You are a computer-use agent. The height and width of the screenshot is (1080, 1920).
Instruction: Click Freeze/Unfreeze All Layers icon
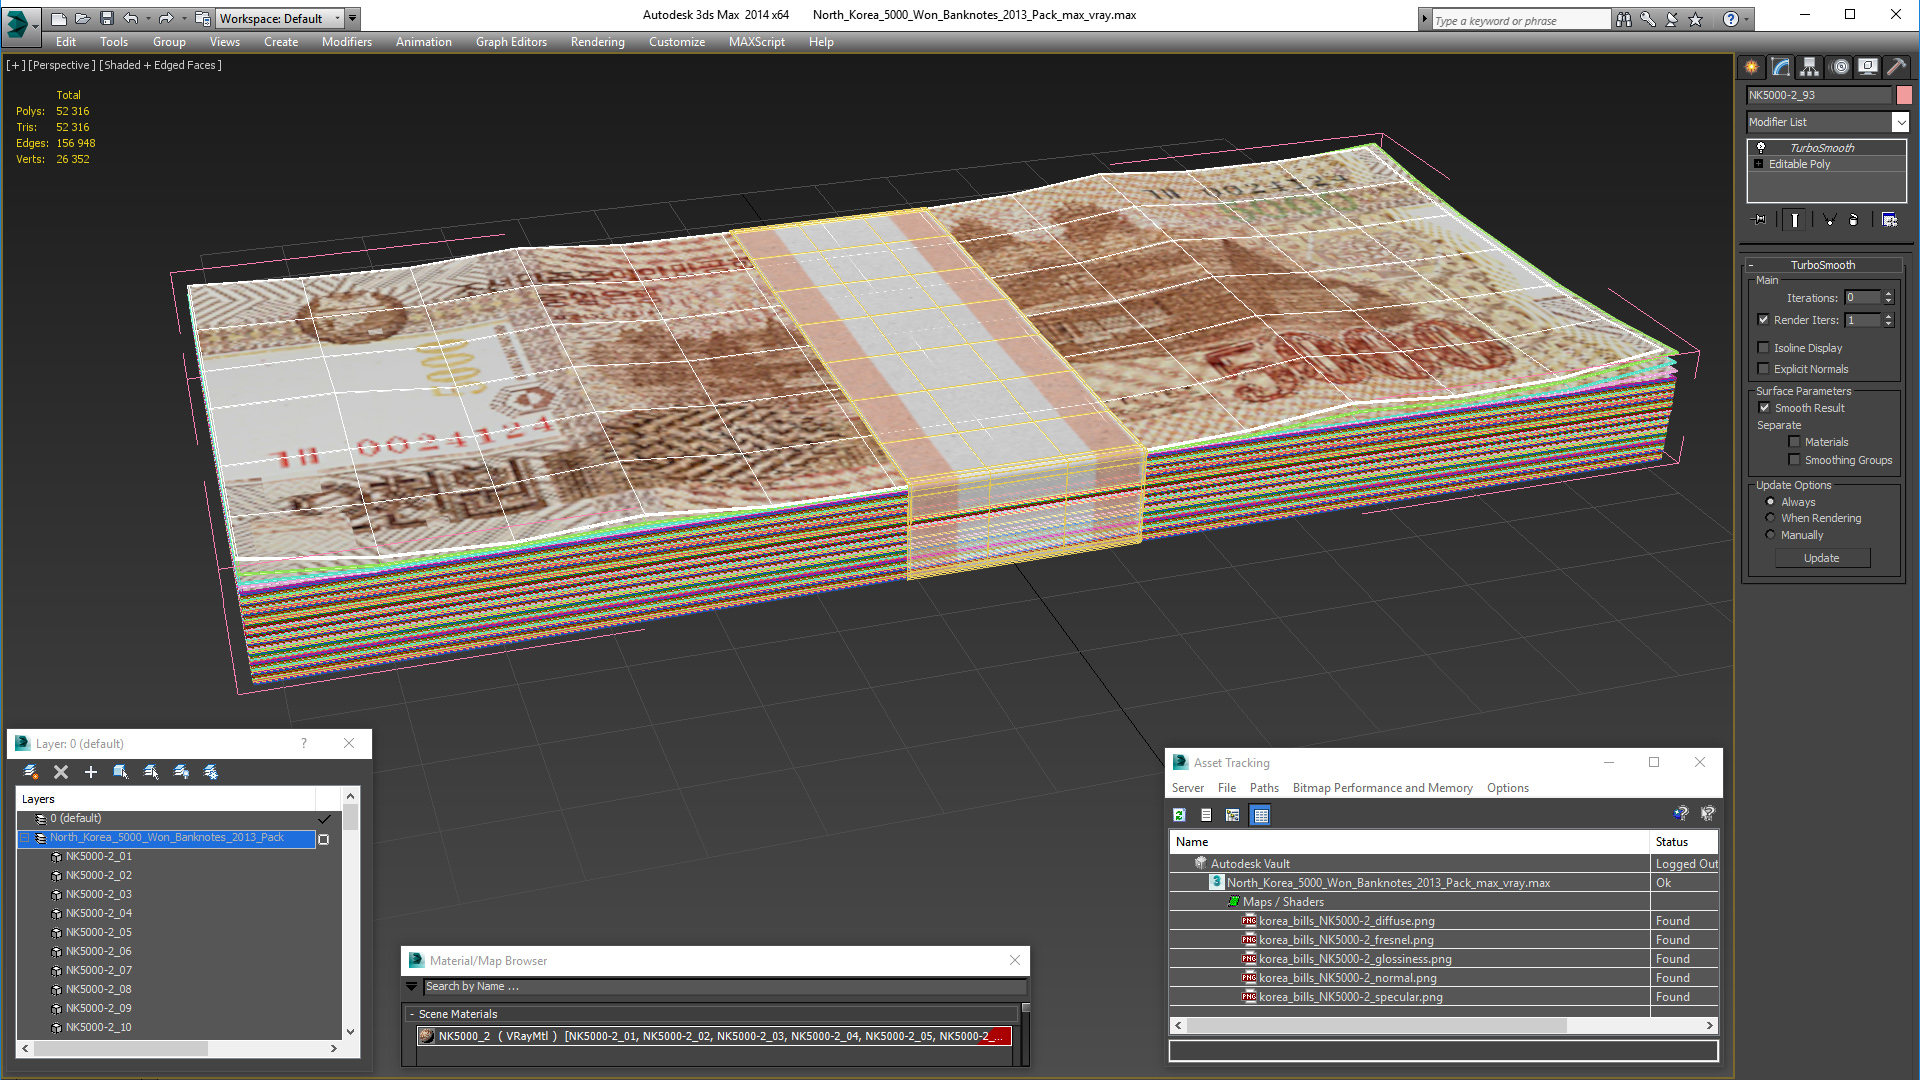click(x=211, y=772)
